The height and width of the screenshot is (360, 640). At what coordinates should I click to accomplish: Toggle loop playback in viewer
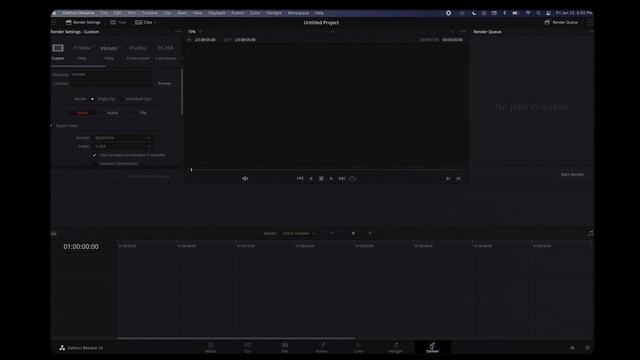click(352, 178)
